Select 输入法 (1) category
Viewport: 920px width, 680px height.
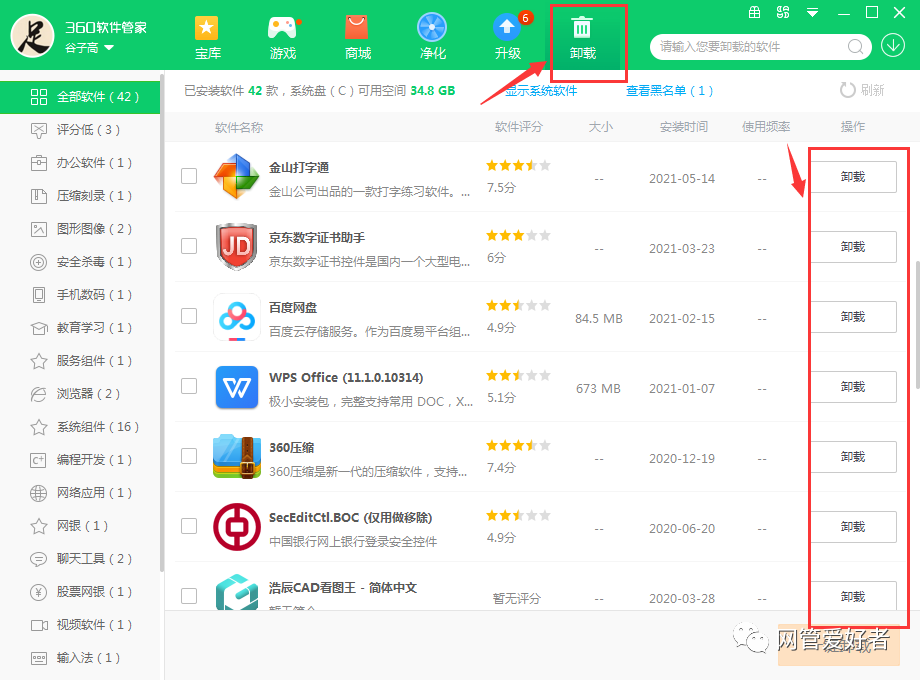(80, 658)
